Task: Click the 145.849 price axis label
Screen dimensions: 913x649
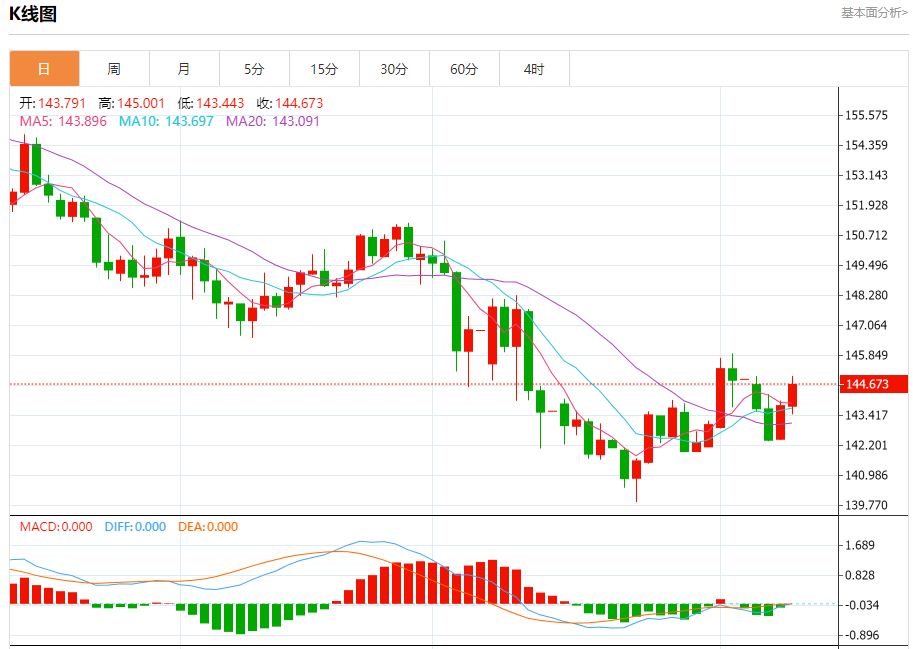Action: click(866, 355)
